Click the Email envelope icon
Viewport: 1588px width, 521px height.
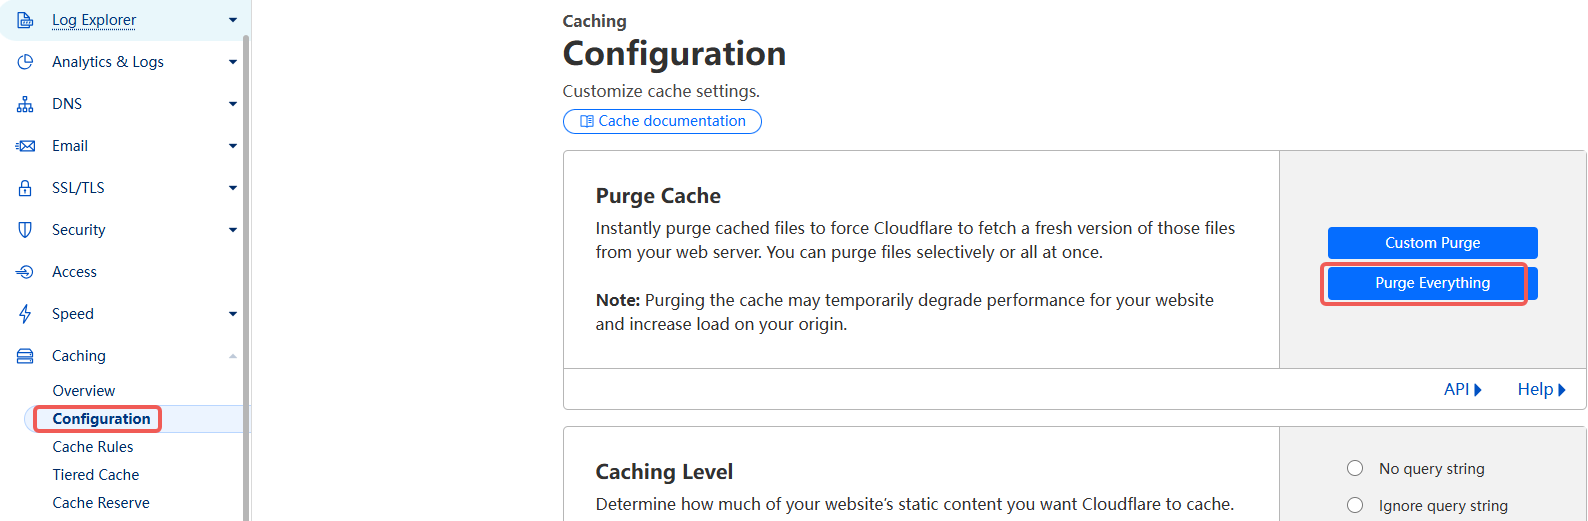(25, 146)
